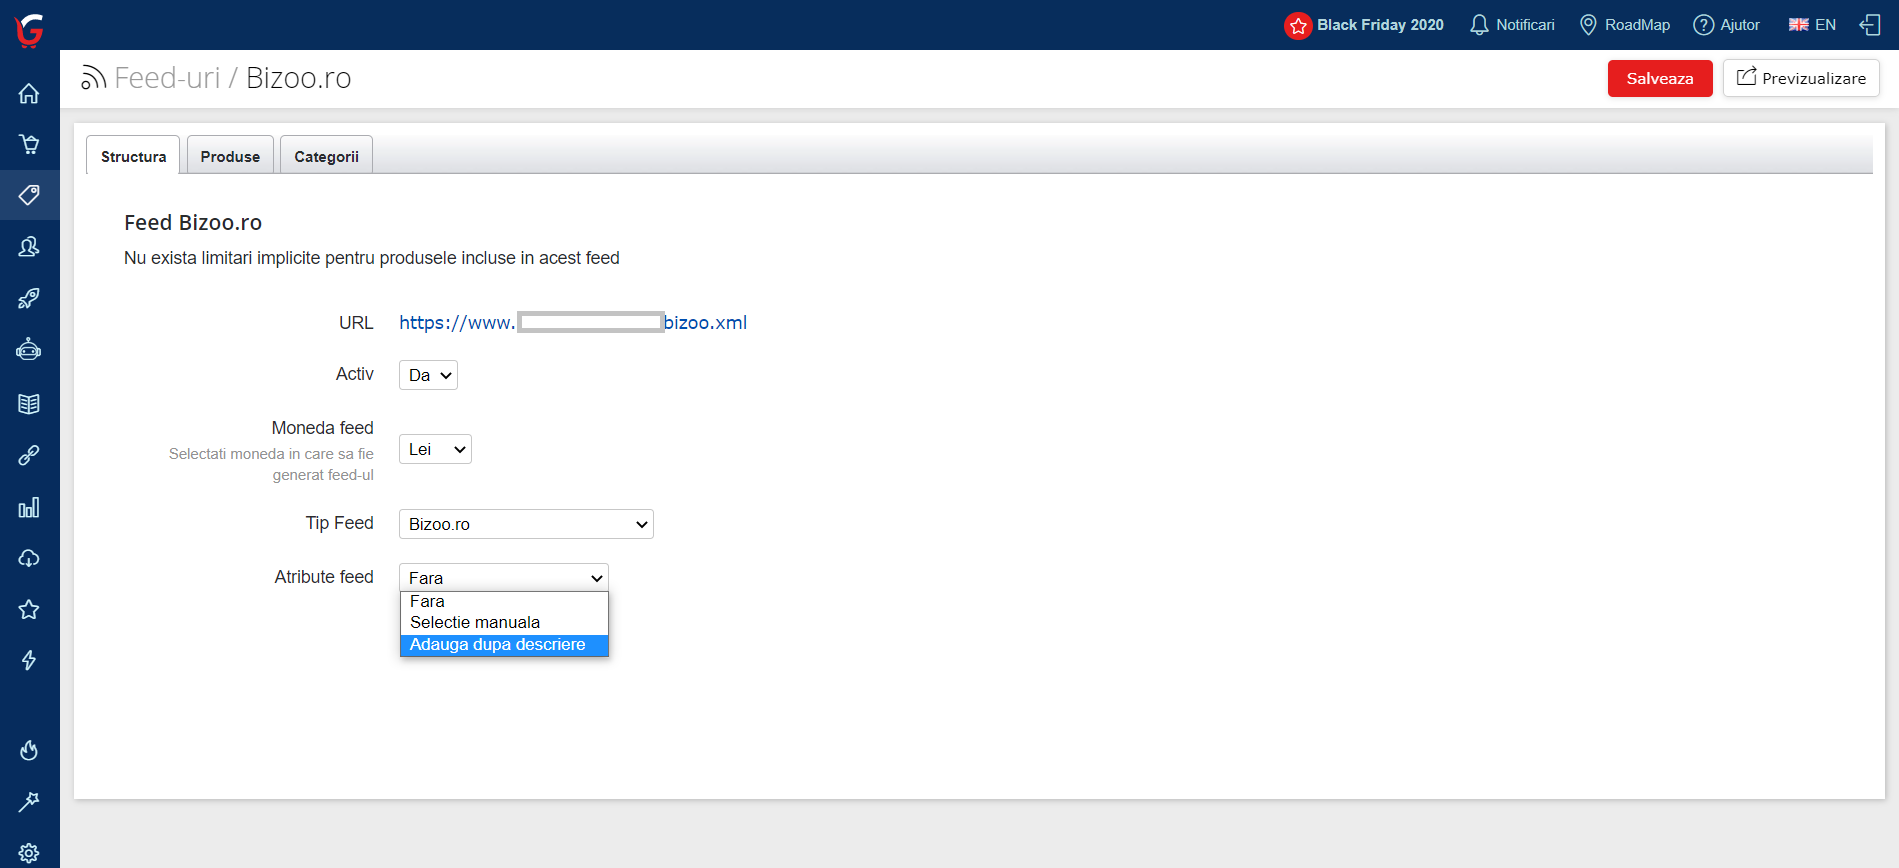This screenshot has width=1899, height=868.
Task: Click the text about limitari implicite
Action: [x=372, y=258]
